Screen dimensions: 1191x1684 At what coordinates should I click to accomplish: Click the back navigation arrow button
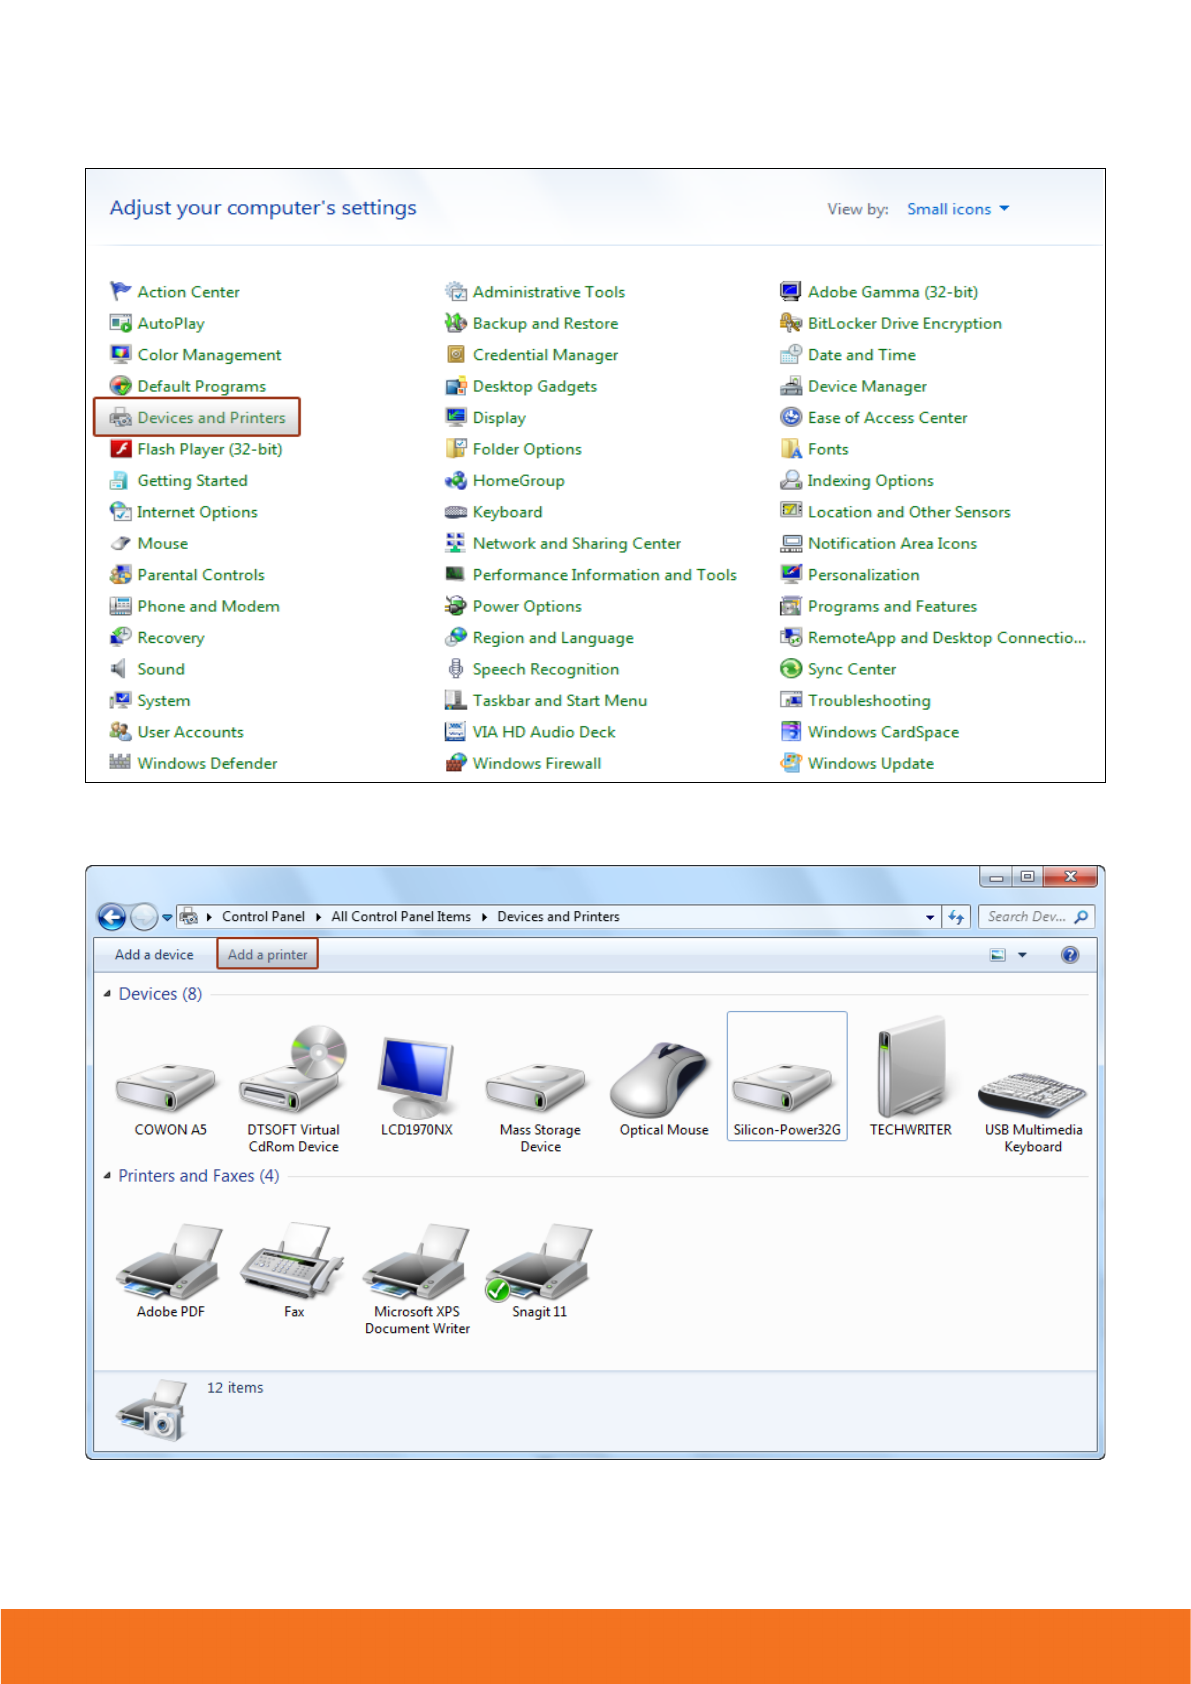[x=112, y=917]
